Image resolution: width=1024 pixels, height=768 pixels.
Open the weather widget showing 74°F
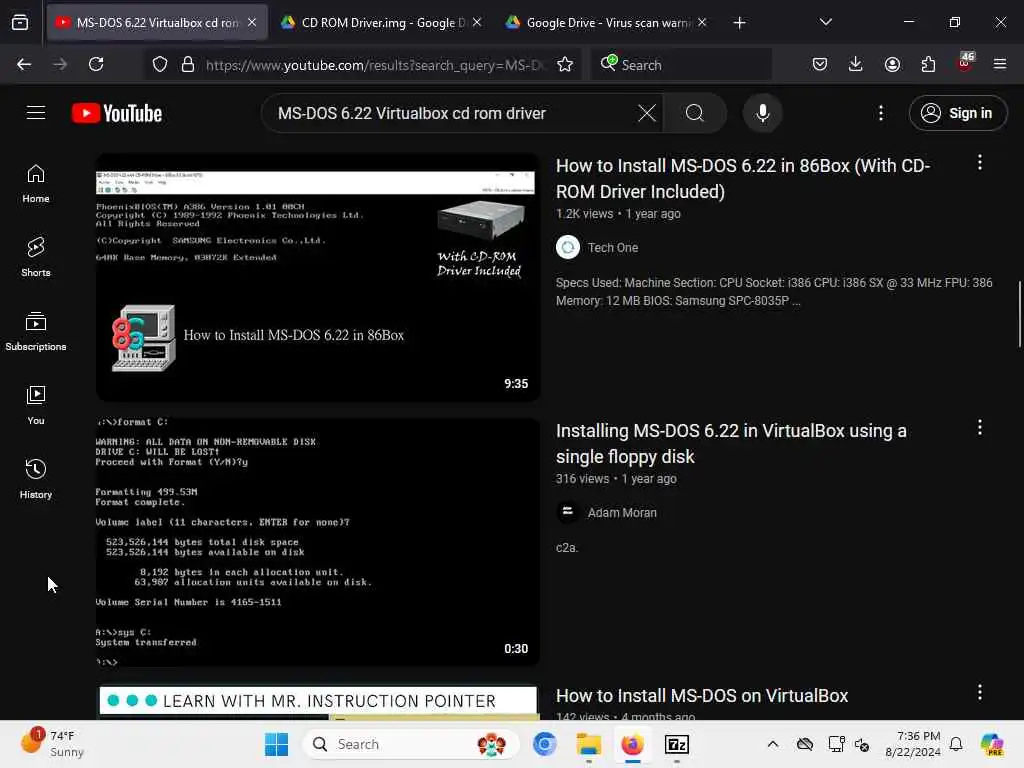(x=54, y=743)
